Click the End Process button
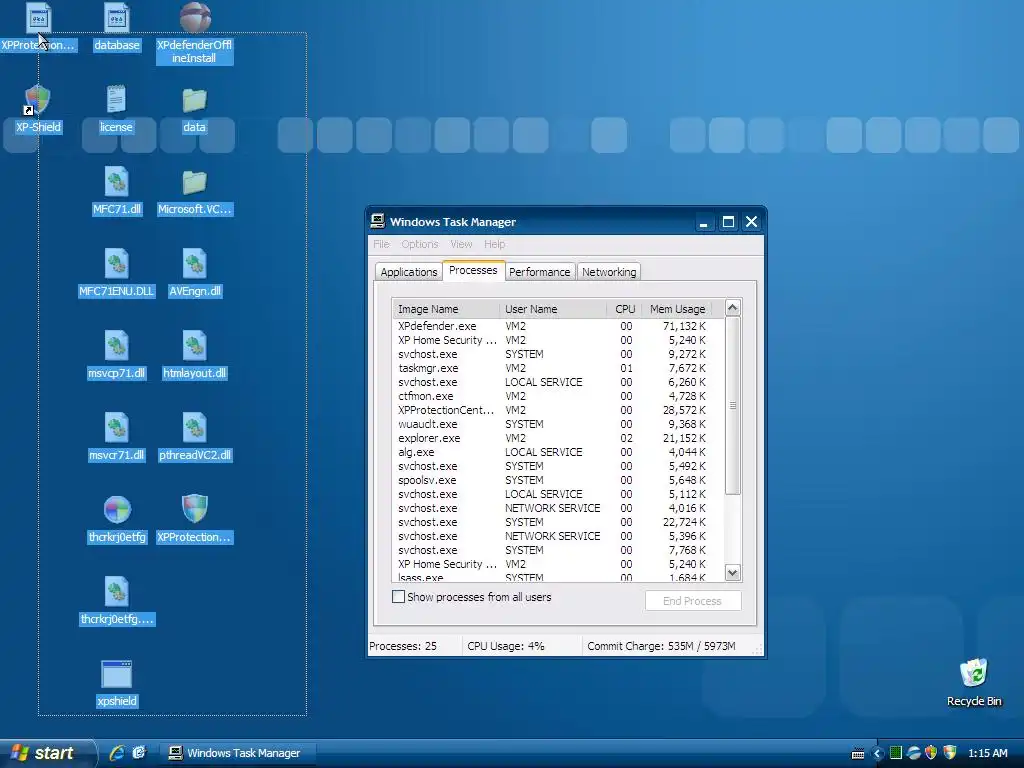The width and height of the screenshot is (1024, 768). coord(693,601)
